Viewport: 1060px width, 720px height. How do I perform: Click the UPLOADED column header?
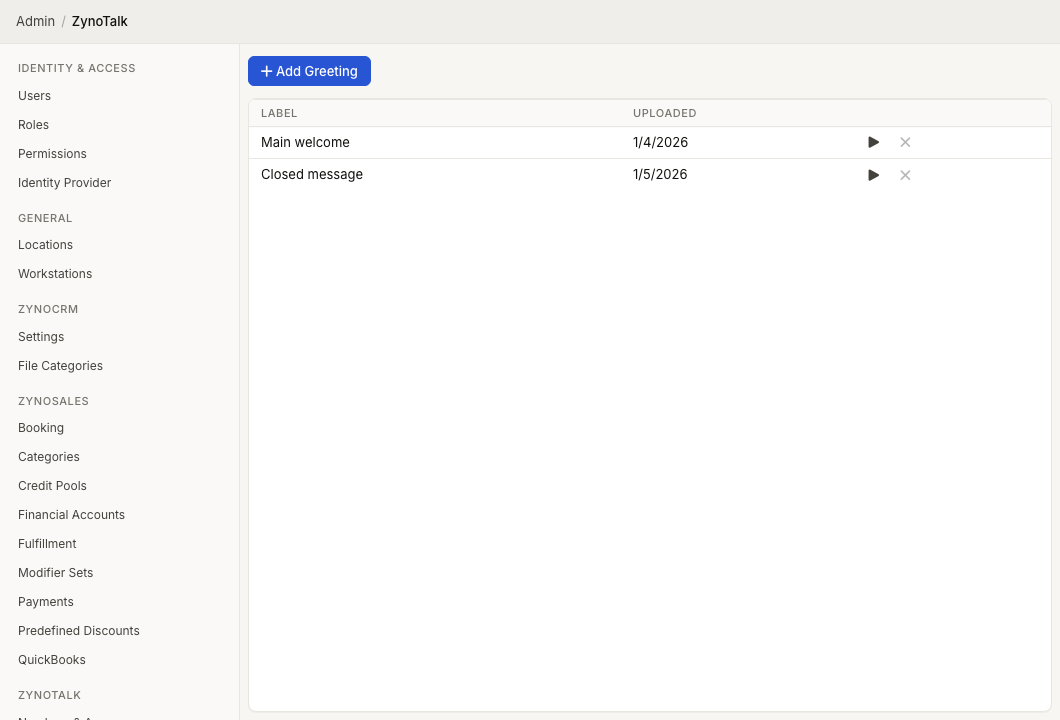(x=664, y=113)
